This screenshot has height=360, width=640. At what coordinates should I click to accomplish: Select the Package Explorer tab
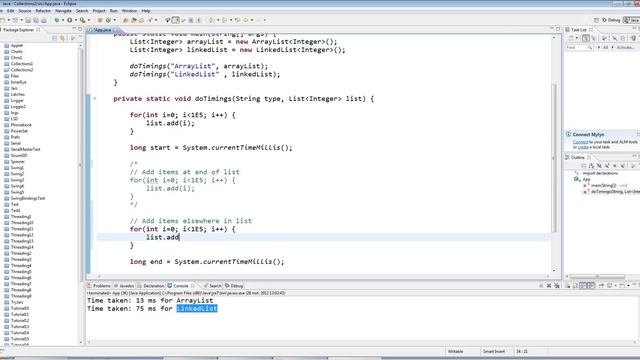(x=19, y=30)
